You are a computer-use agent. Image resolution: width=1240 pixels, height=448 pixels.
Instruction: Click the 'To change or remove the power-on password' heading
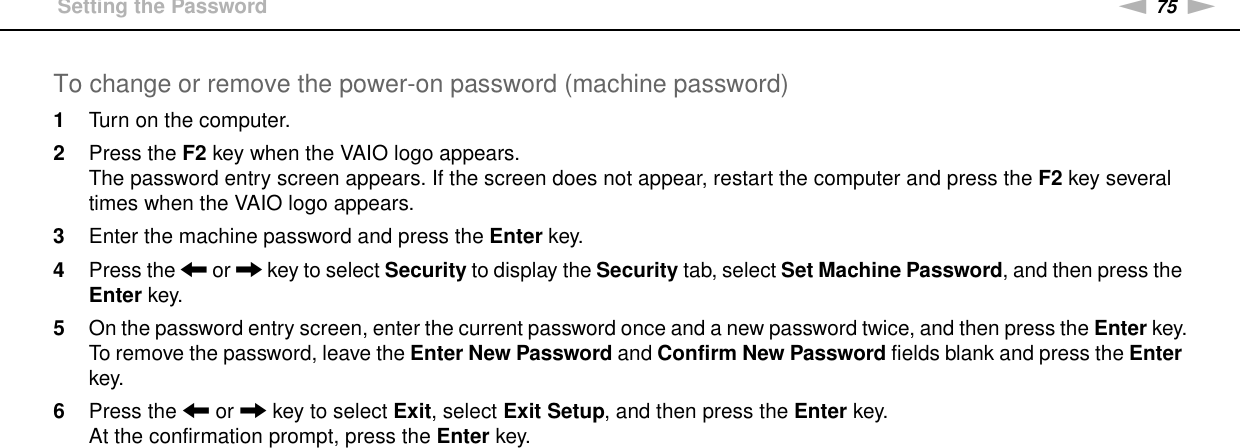coord(421,84)
